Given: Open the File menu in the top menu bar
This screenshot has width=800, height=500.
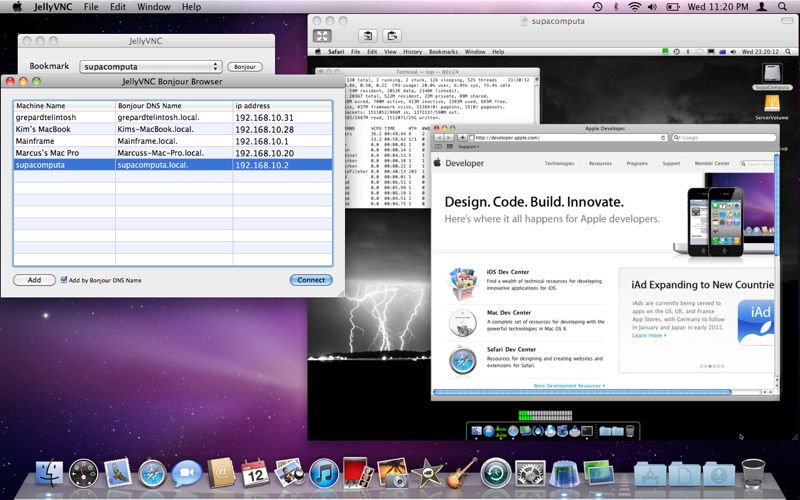Looking at the screenshot, I should pos(91,7).
